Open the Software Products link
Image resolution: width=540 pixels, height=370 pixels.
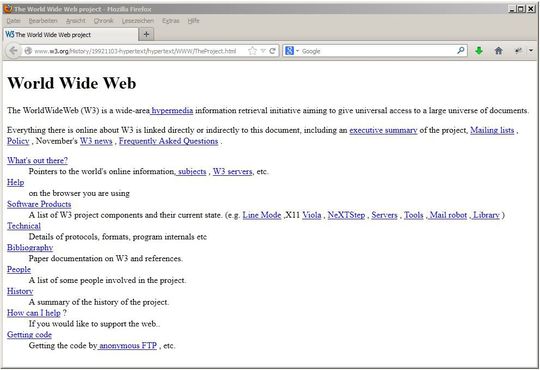pyautogui.click(x=39, y=204)
